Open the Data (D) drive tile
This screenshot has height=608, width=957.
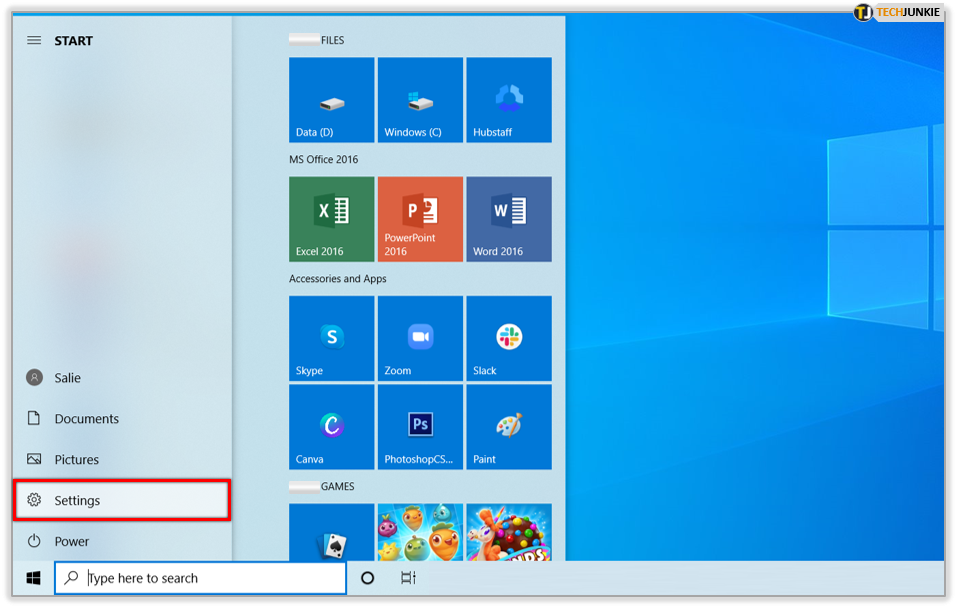click(x=331, y=100)
